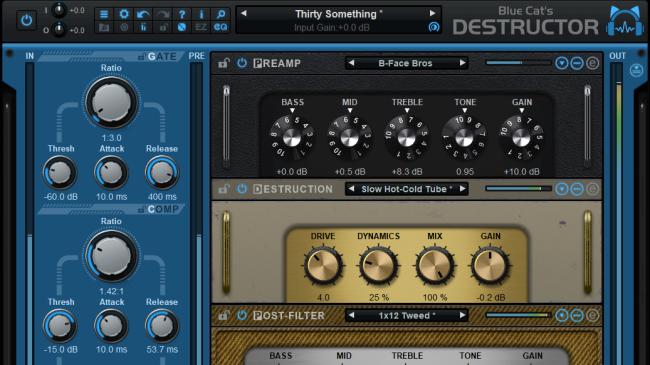Open the info 'i' icon
Viewport: 650px width, 365px height.
(x=201, y=14)
